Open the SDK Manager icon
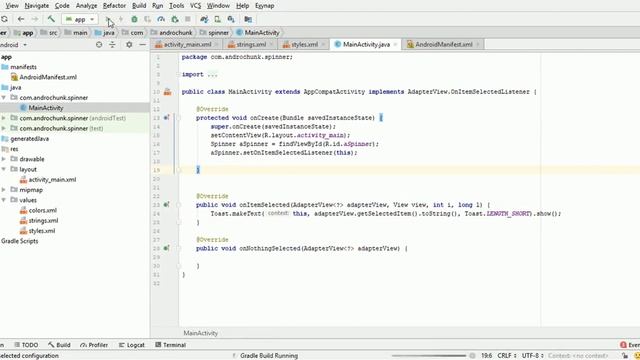640x360 pixels. coord(231,19)
